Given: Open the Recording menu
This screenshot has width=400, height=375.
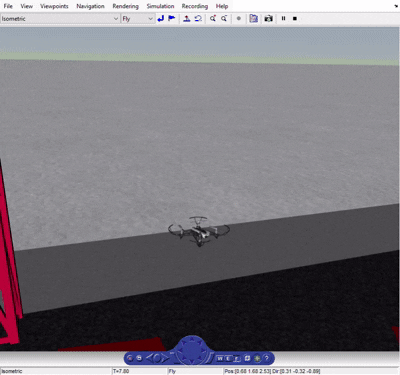Looking at the screenshot, I should [195, 6].
